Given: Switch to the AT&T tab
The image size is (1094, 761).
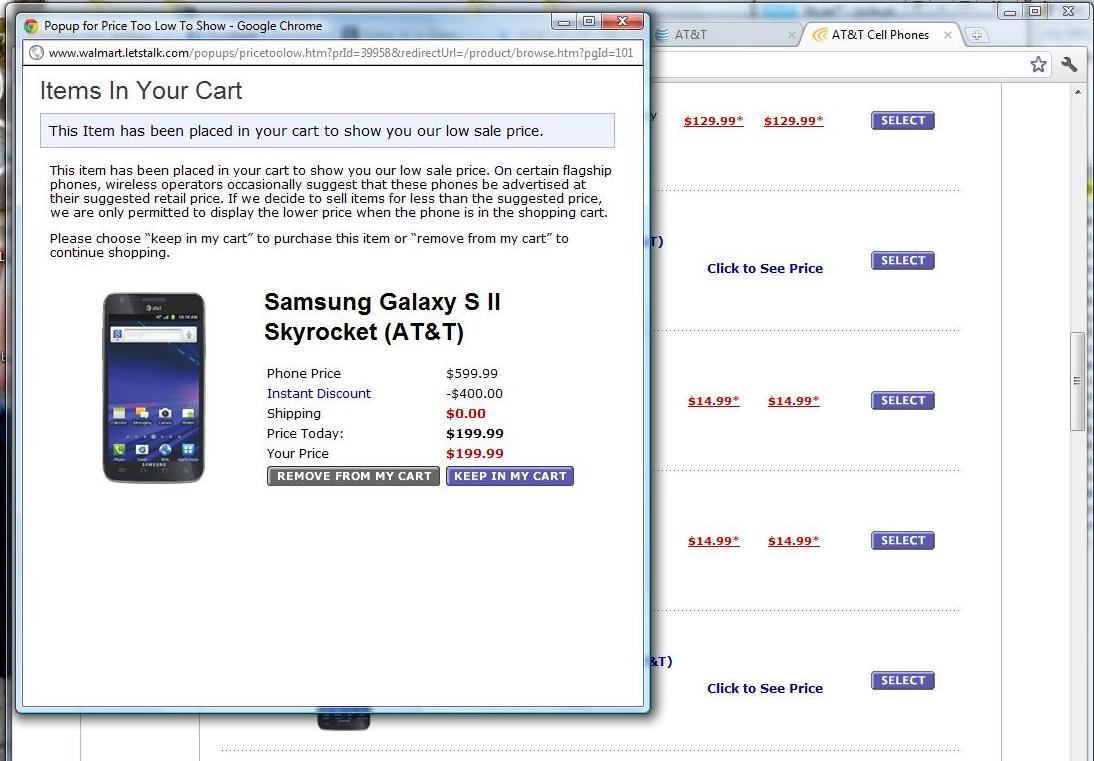Looking at the screenshot, I should 726,35.
